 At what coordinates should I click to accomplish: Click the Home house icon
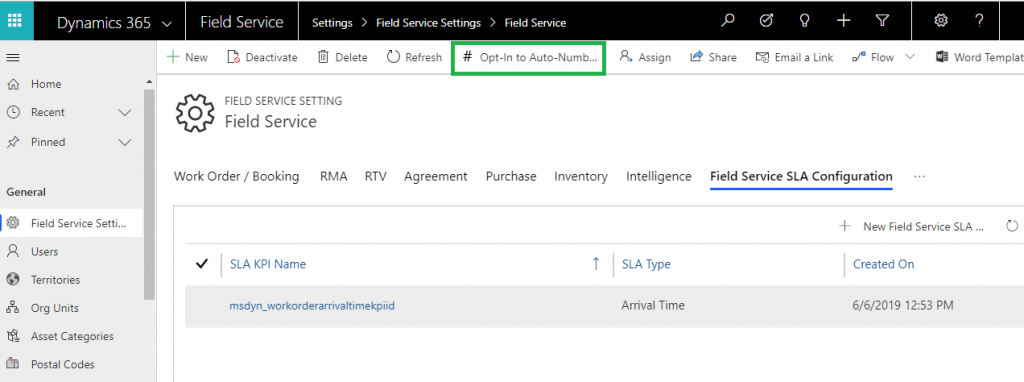pos(12,84)
